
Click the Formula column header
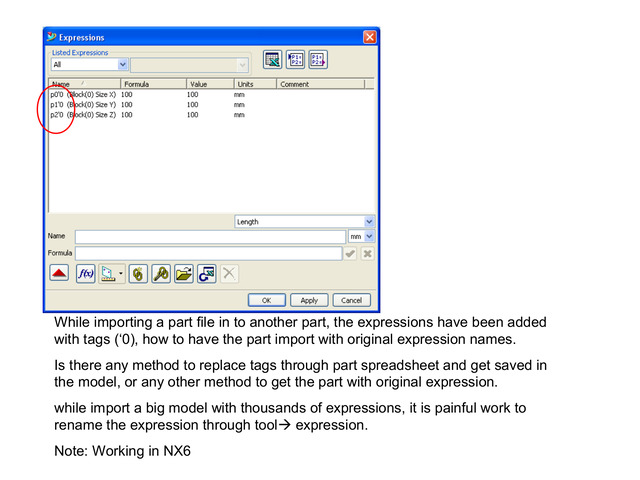(x=153, y=84)
